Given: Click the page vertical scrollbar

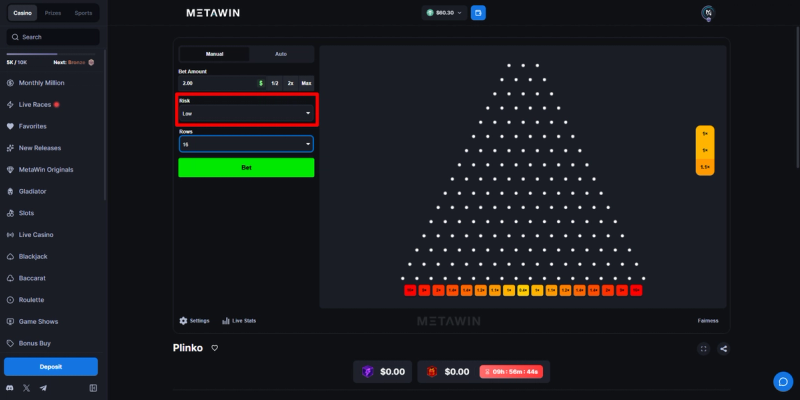Looking at the screenshot, I should tap(797, 98).
